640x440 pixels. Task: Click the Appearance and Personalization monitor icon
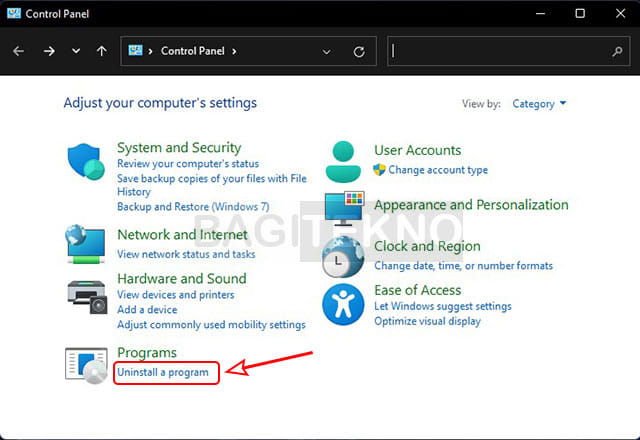click(344, 208)
